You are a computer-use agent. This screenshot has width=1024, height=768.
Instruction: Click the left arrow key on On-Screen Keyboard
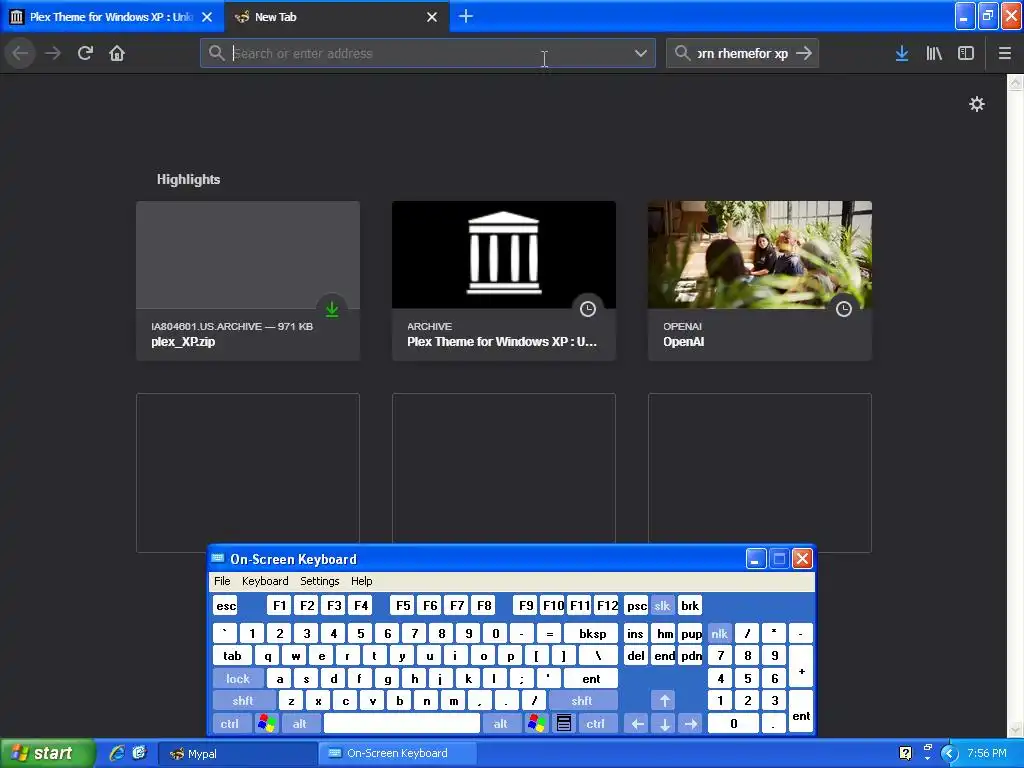637,724
